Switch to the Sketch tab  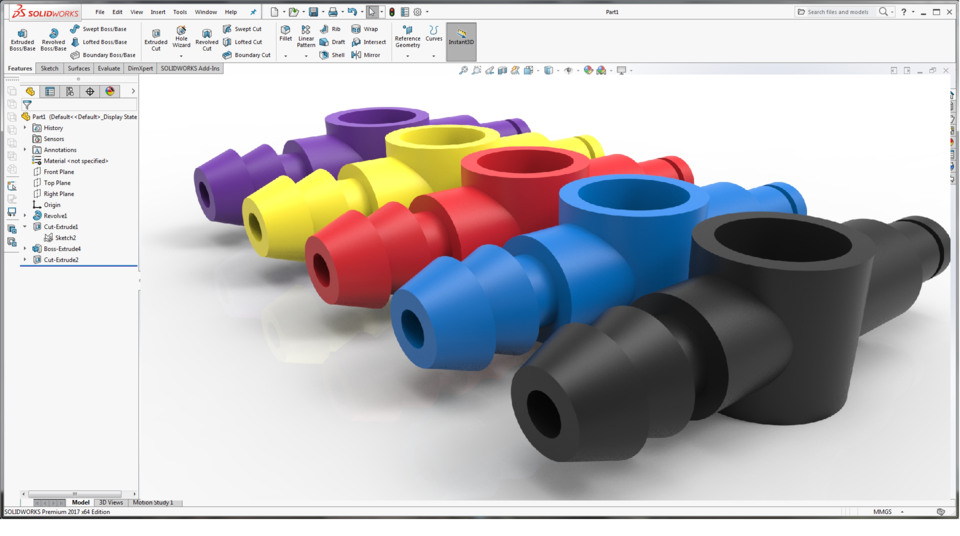[50, 68]
